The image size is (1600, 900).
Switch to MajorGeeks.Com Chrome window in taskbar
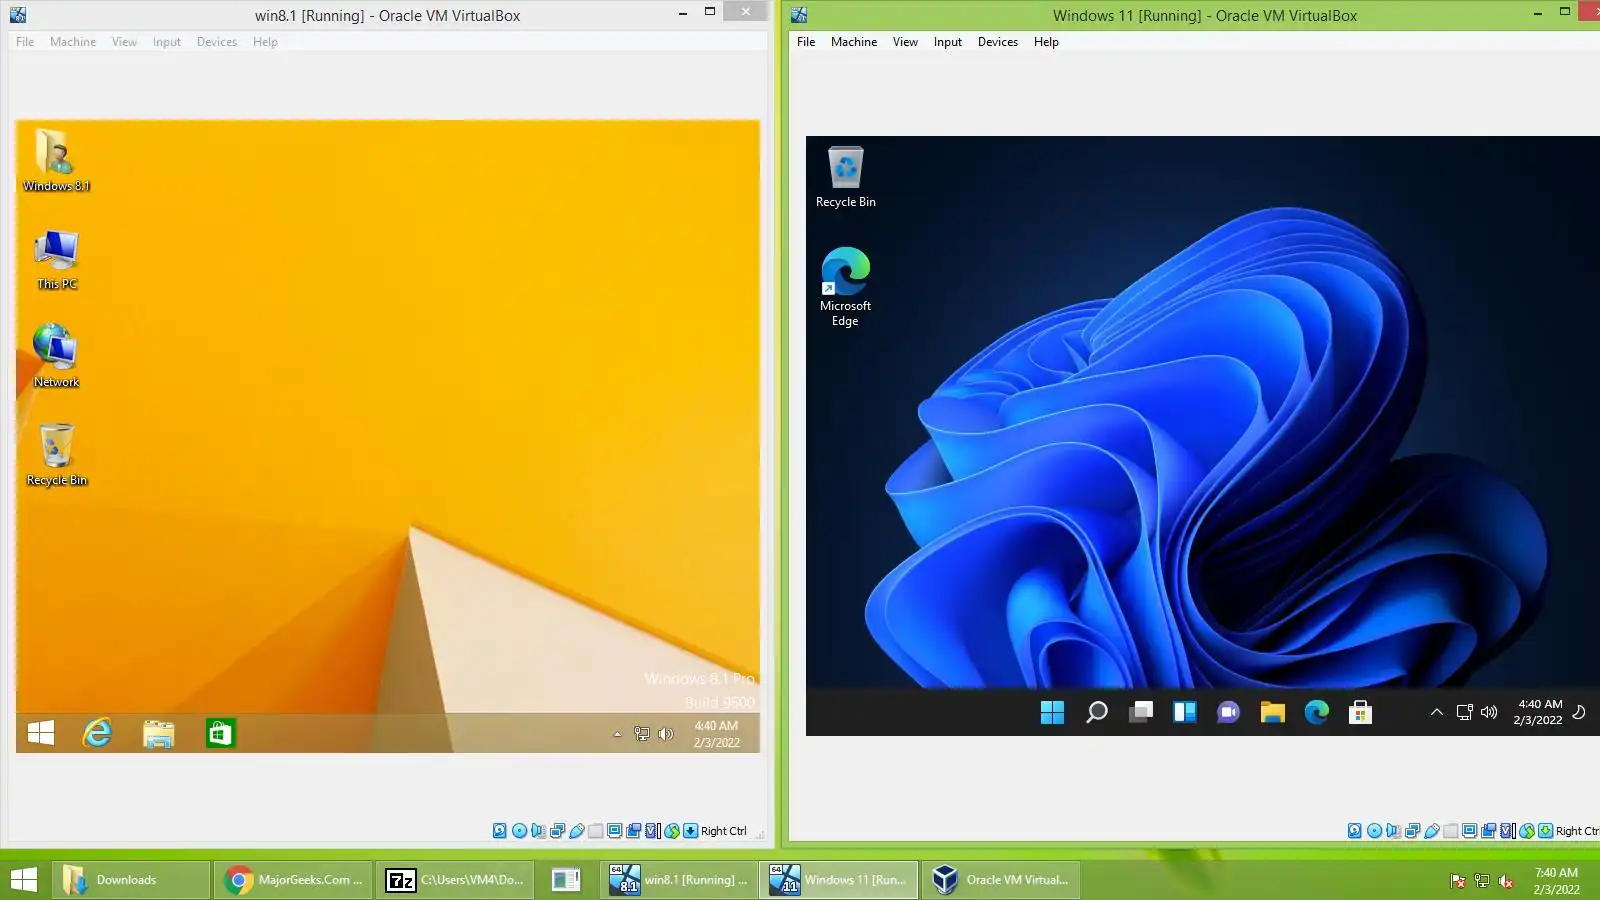point(293,880)
